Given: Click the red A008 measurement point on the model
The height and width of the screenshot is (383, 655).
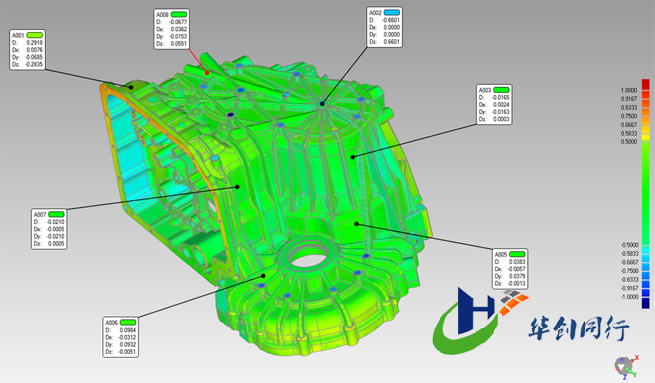Looking at the screenshot, I should (207, 73).
